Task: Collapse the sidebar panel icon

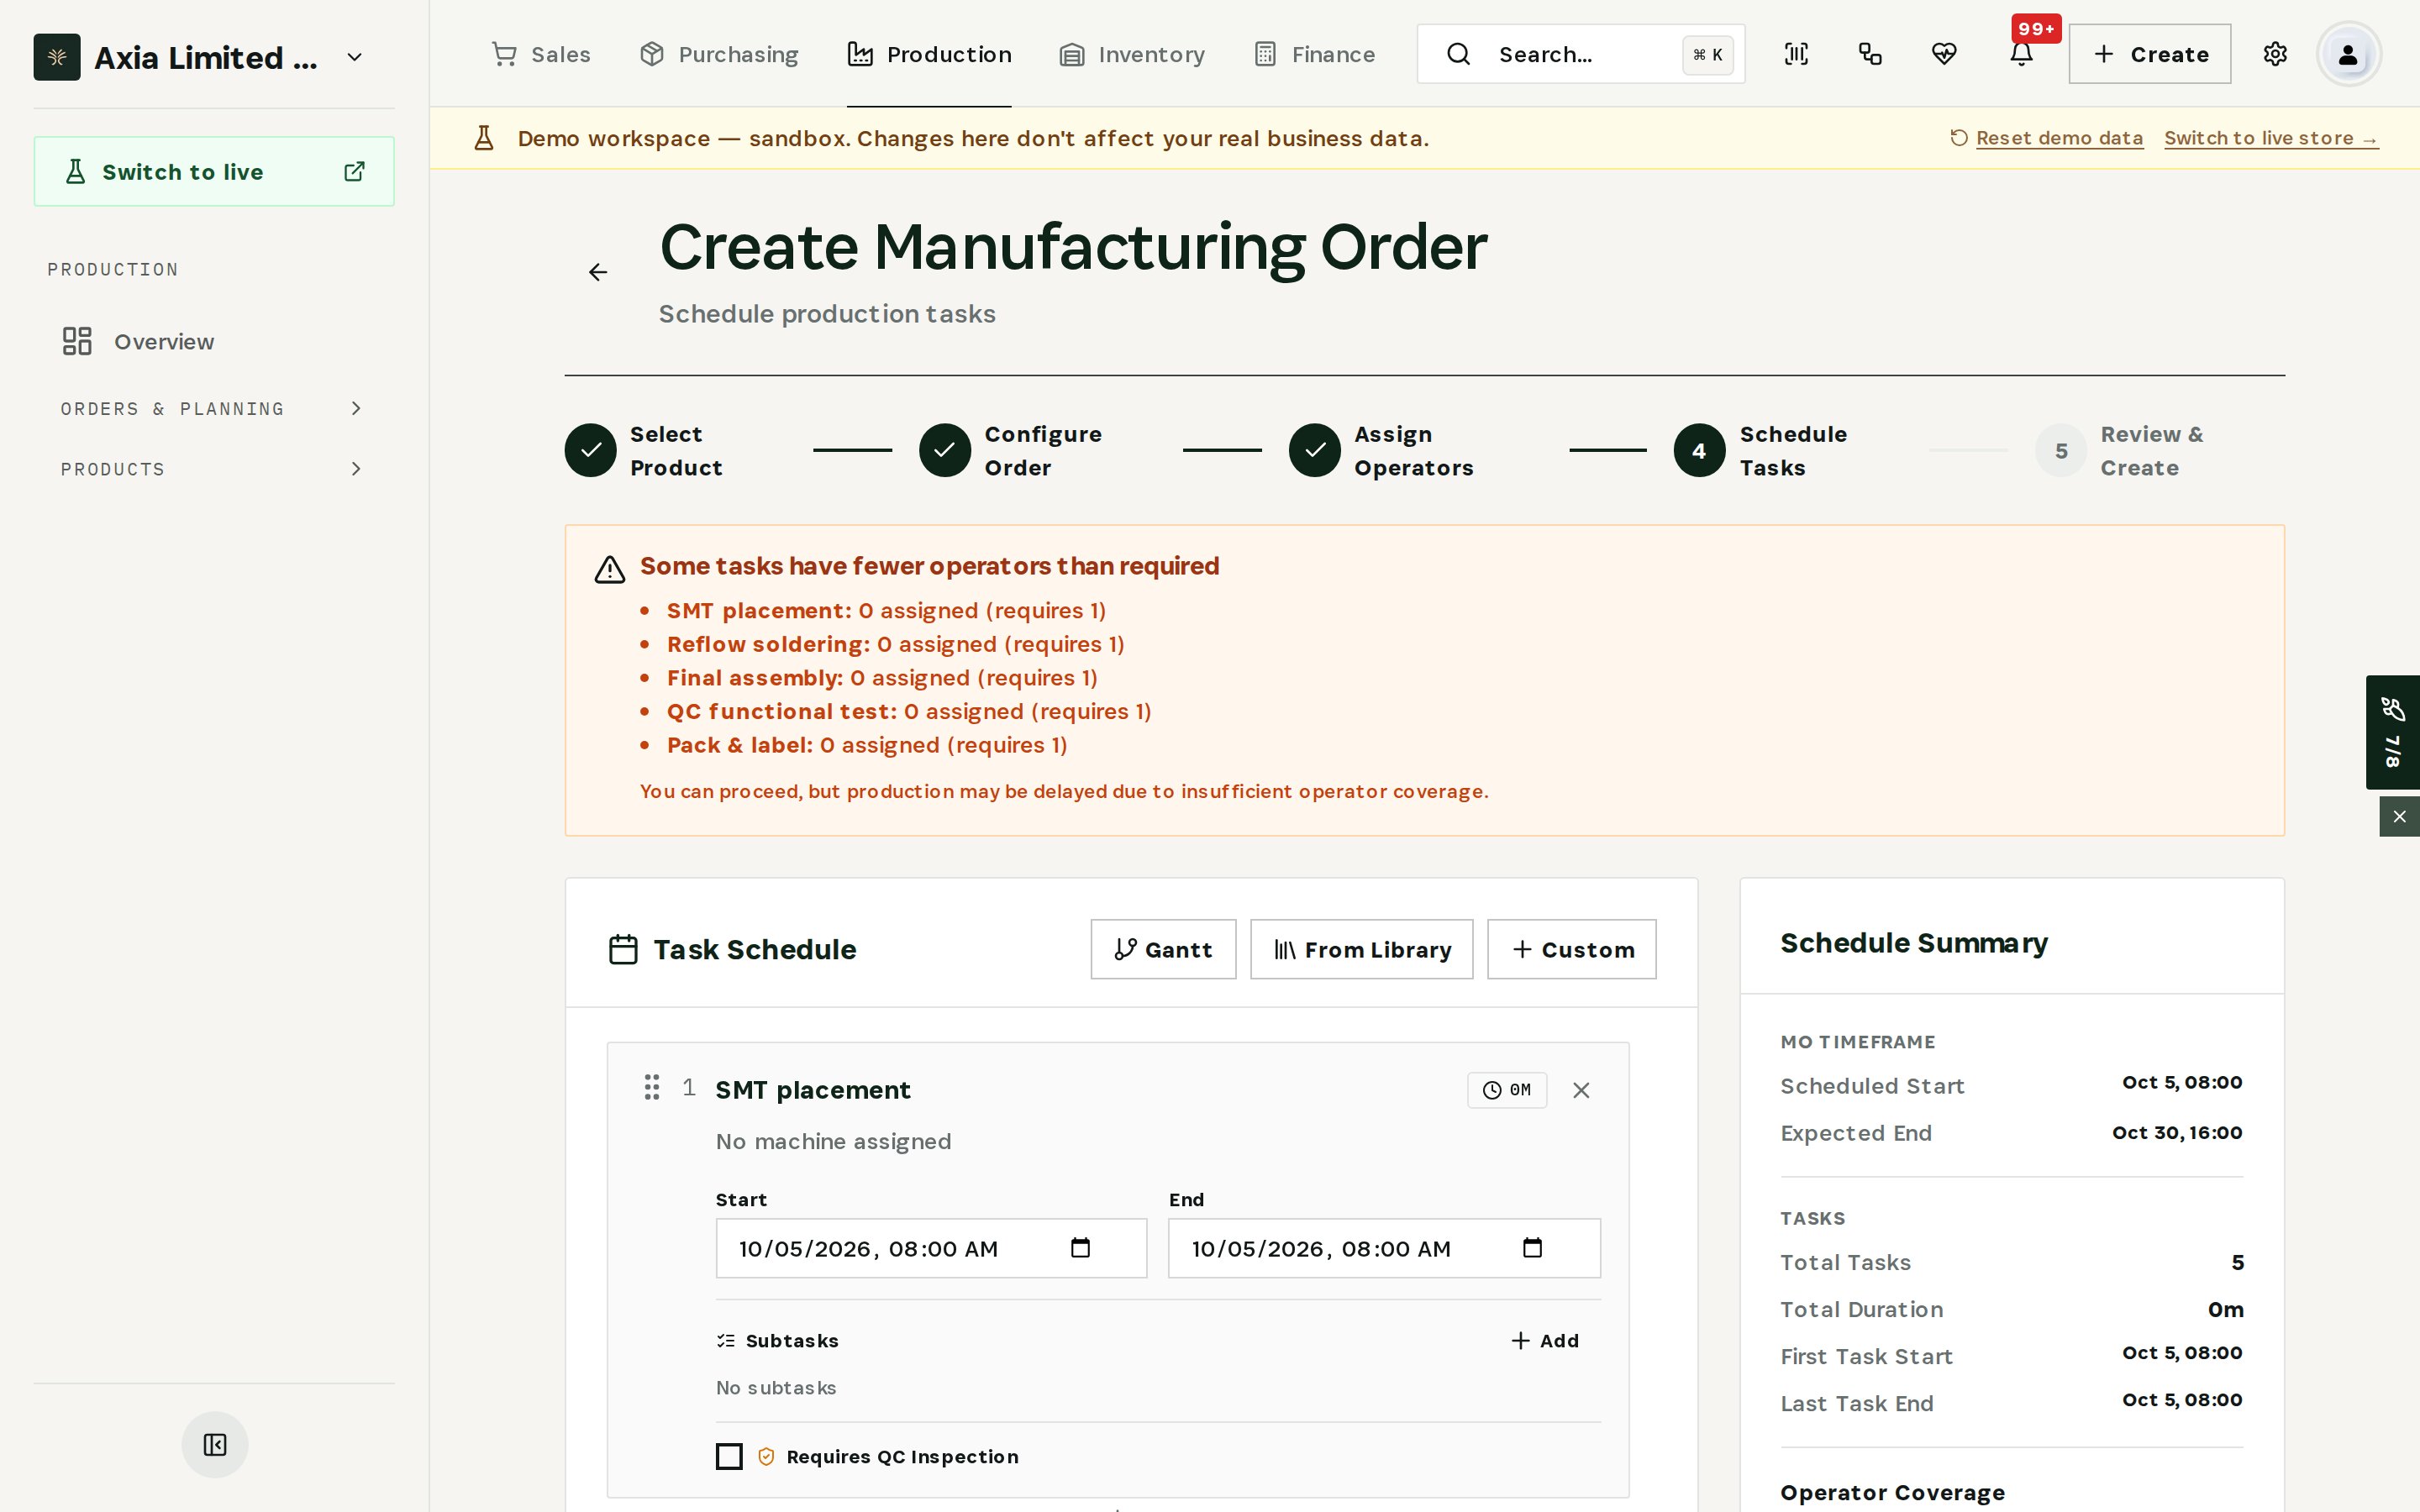Action: coord(215,1444)
